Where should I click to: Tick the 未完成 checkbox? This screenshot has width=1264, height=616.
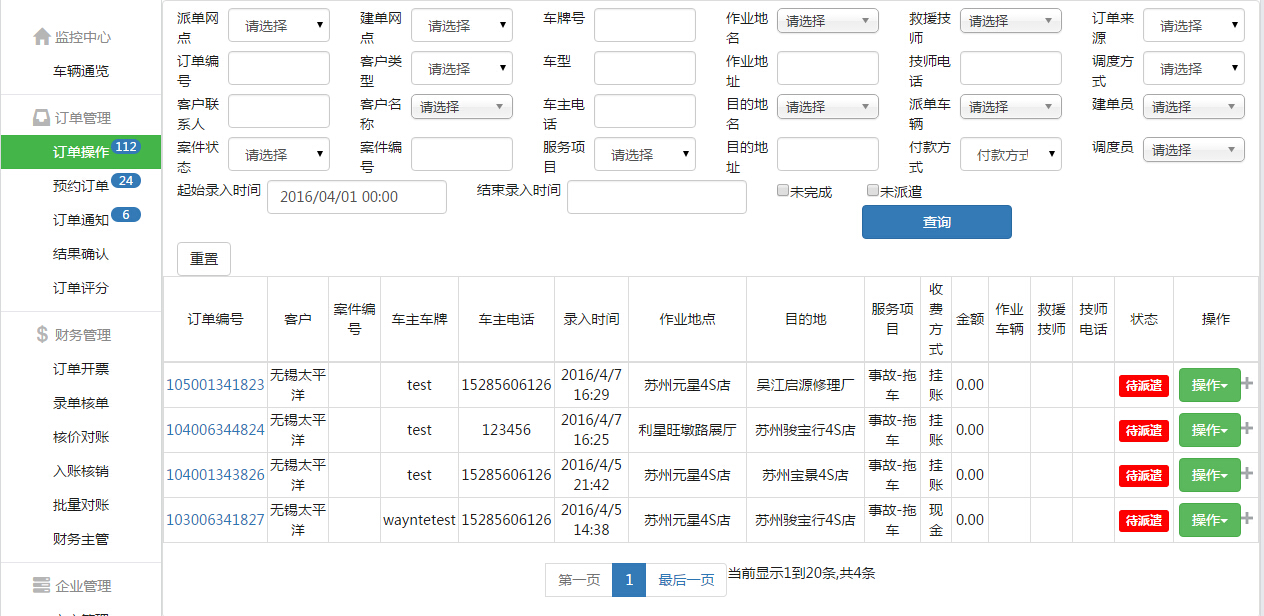click(783, 191)
